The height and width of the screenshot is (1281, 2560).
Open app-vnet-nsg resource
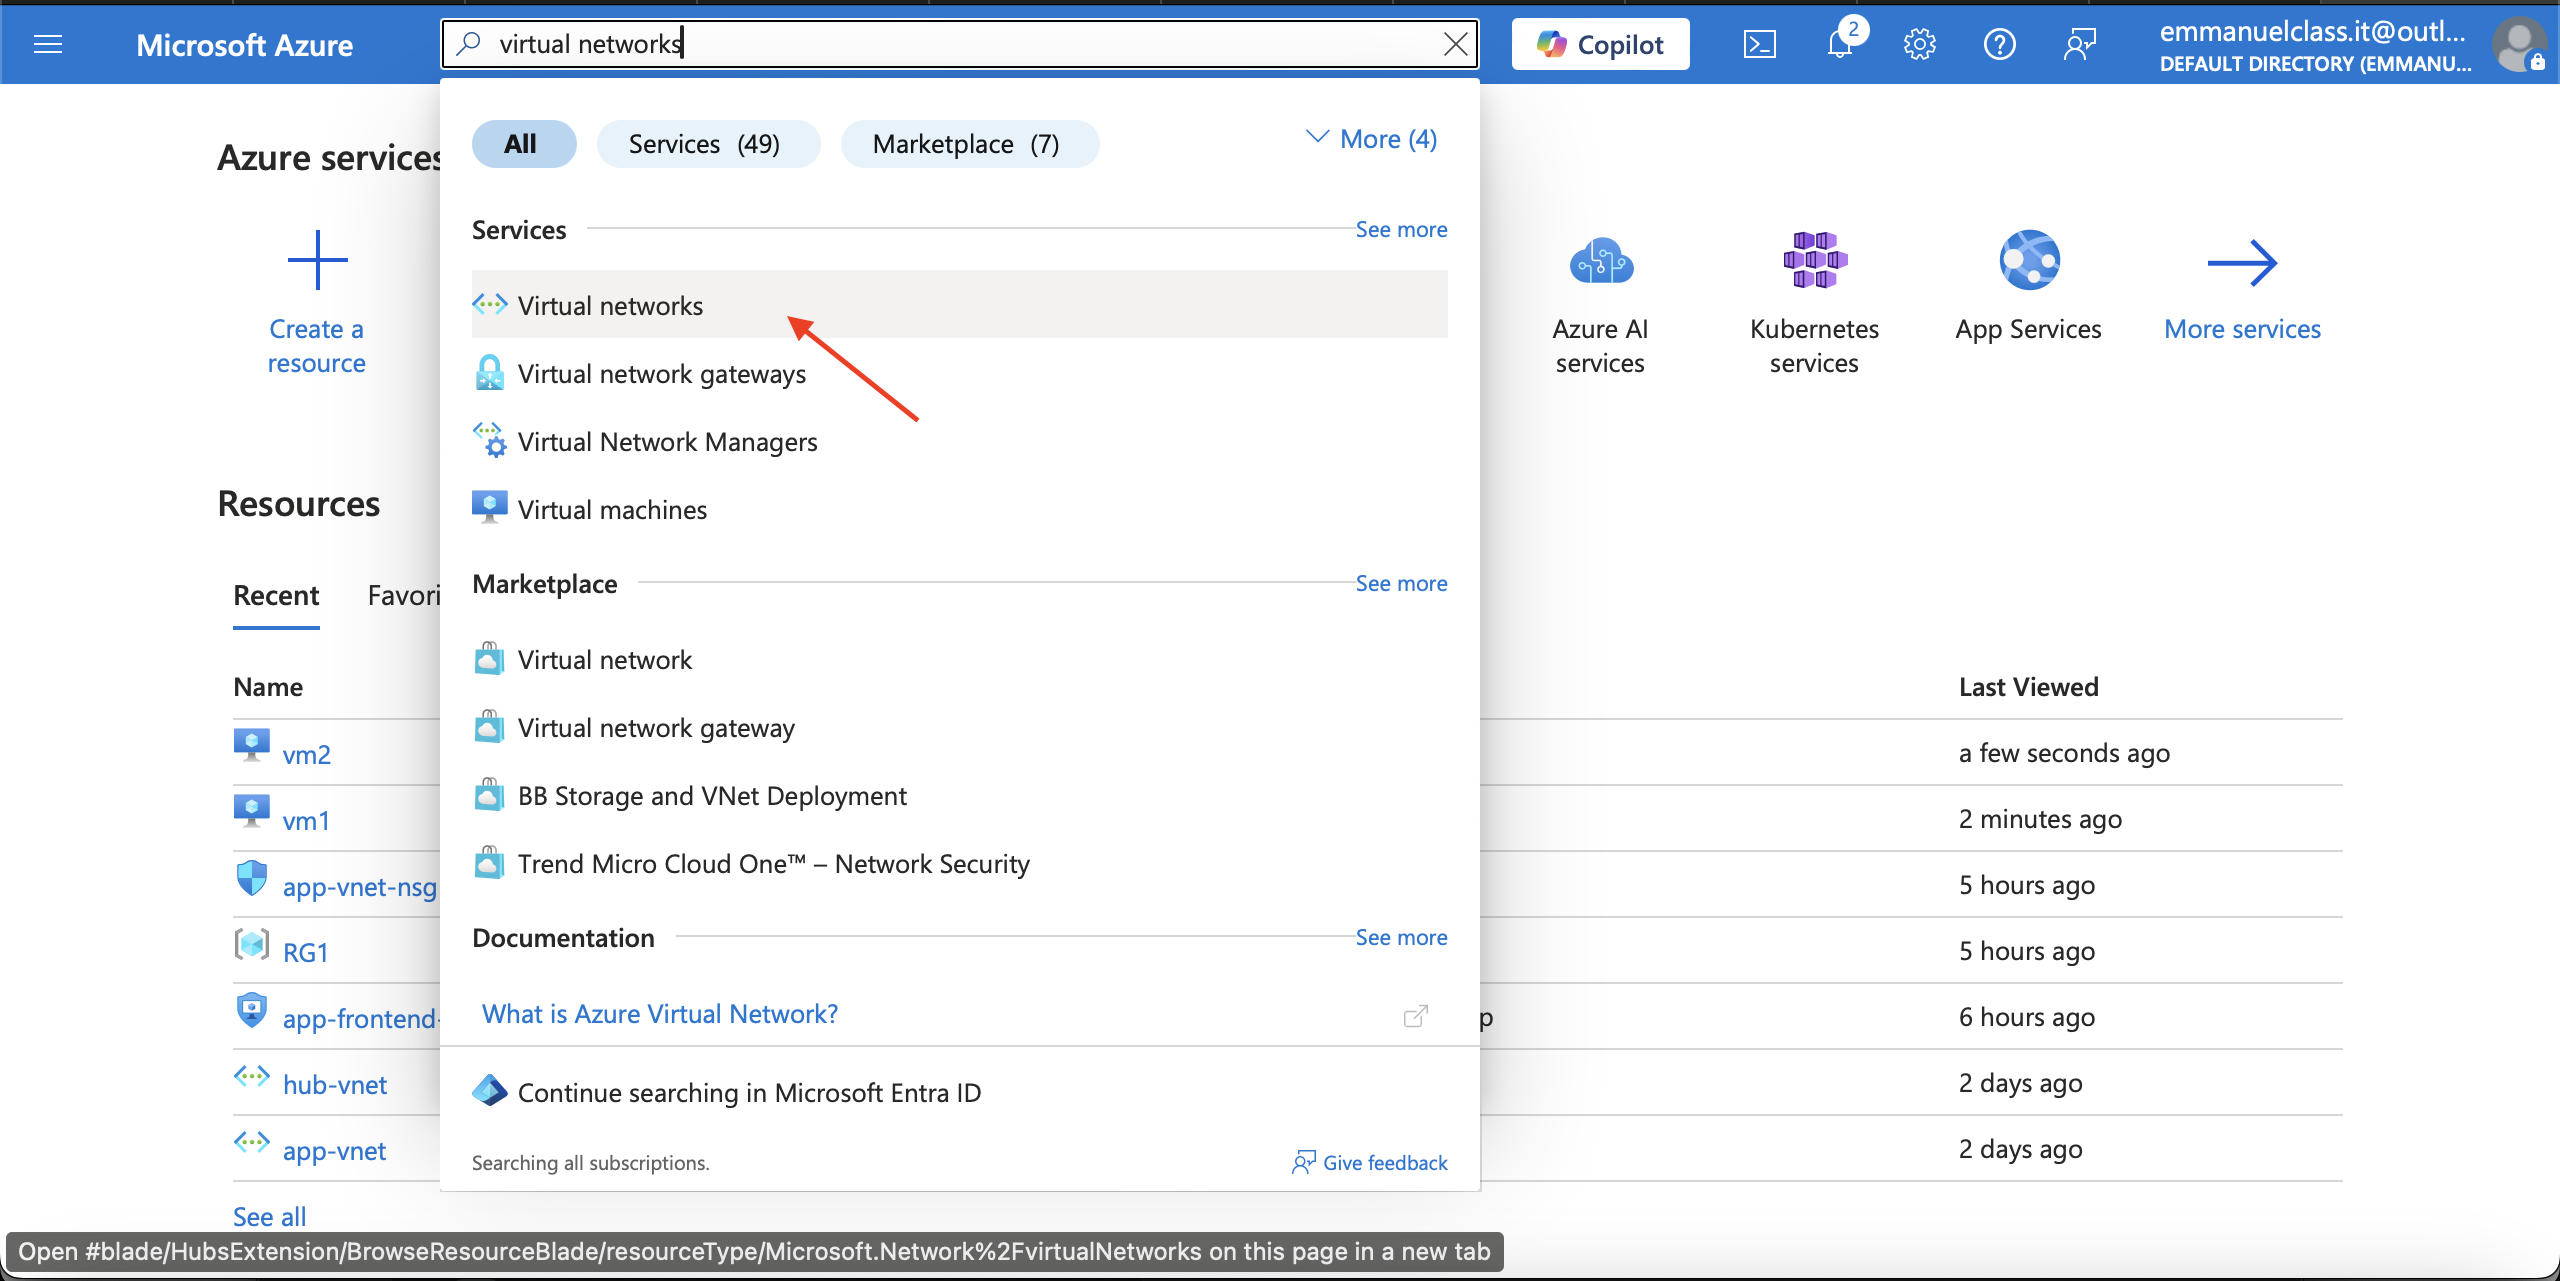click(x=360, y=886)
